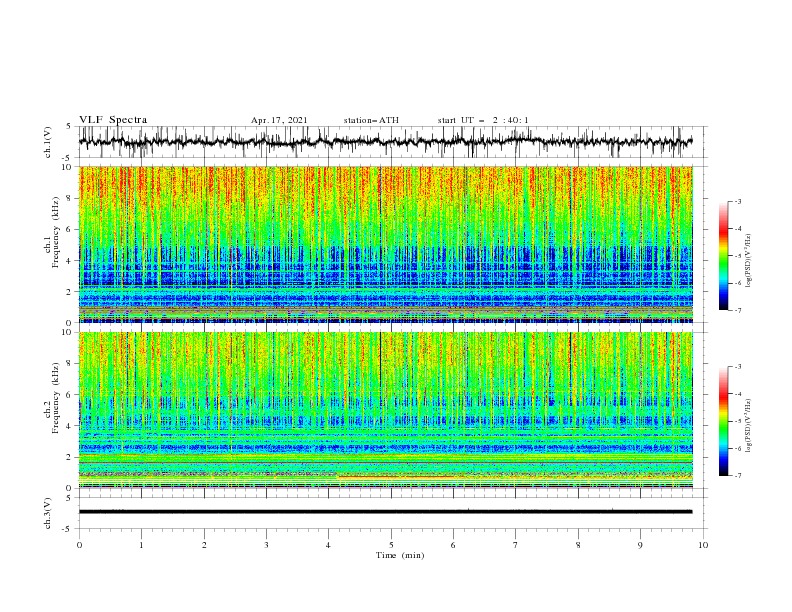792x612 pixels.
Task: Click the "ch.3(V)" axis label
Action: click(x=48, y=513)
